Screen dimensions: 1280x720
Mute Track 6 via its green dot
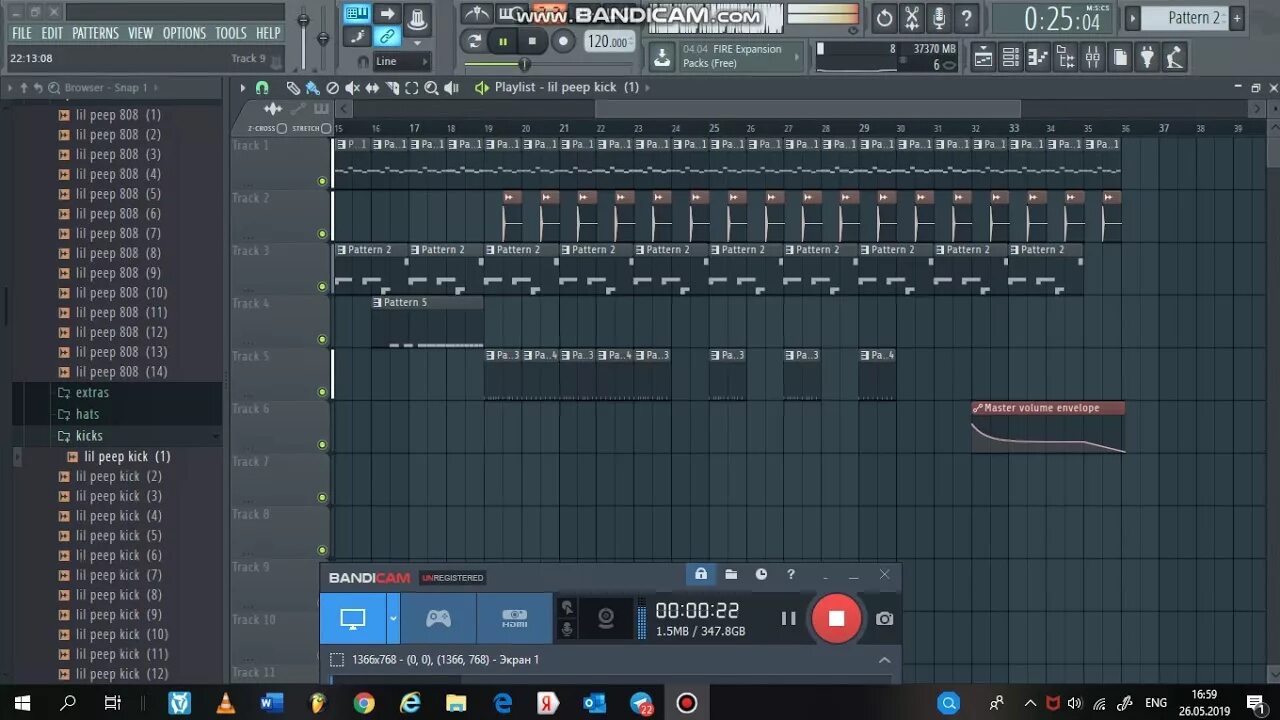(x=322, y=445)
